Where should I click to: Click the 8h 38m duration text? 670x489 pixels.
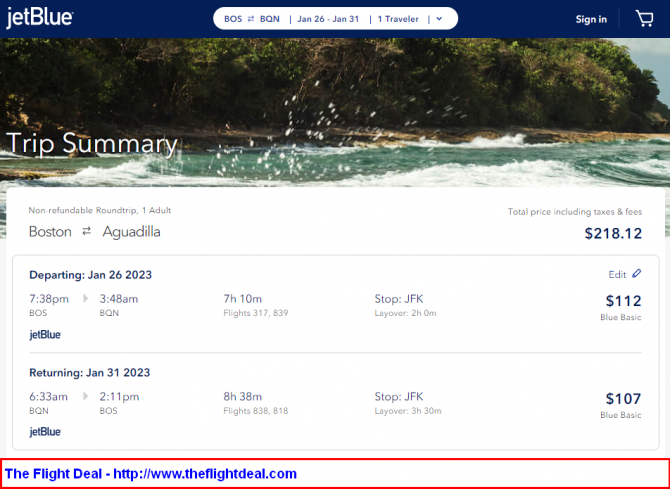243,397
